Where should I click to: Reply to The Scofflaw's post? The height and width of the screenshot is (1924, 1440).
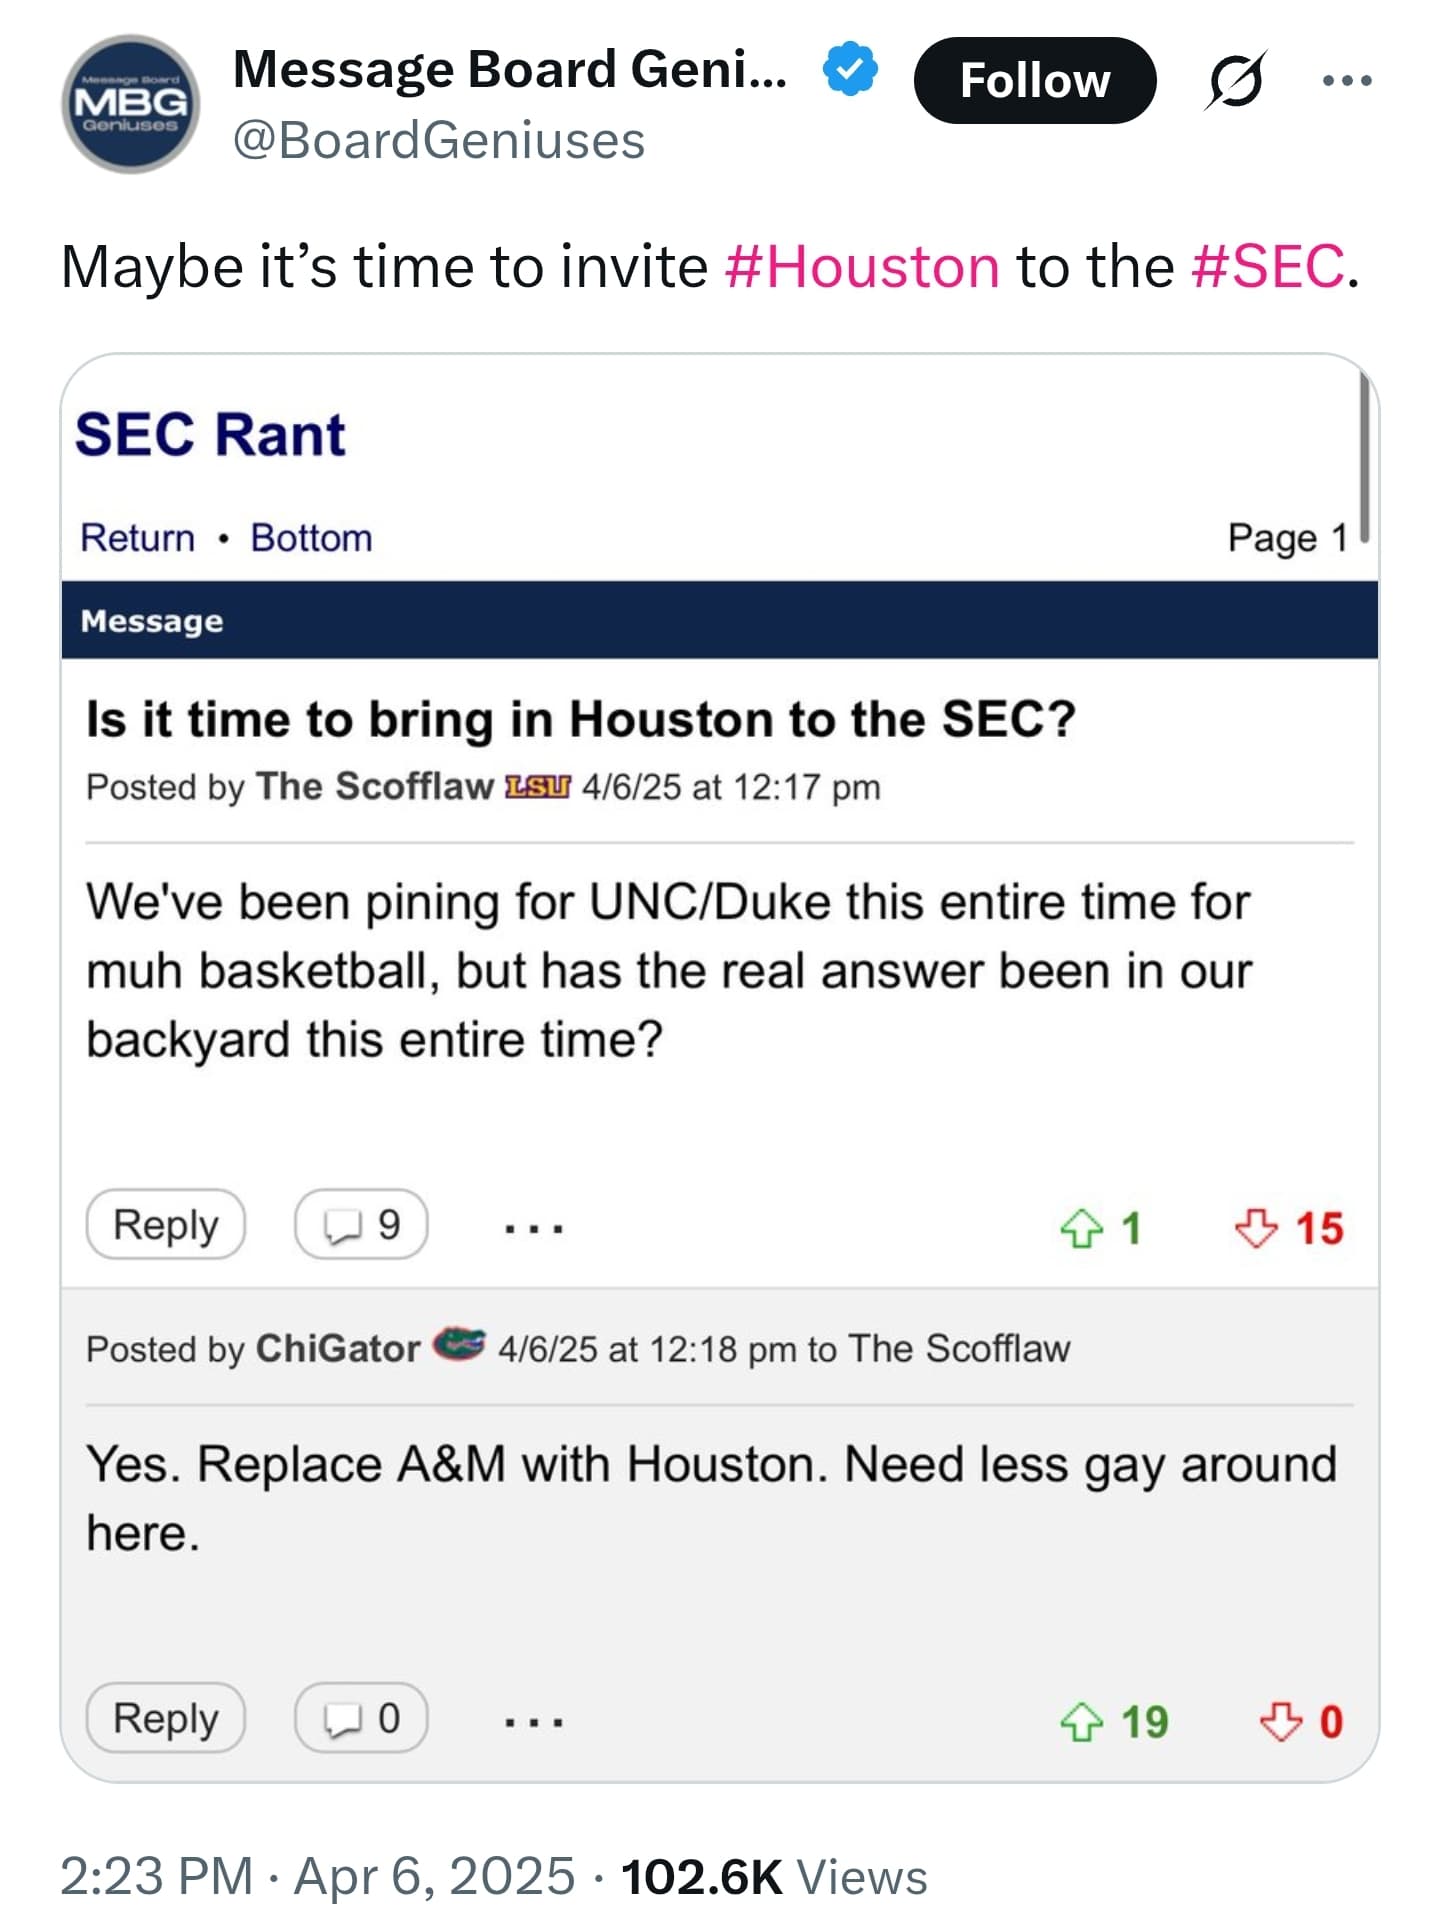(x=165, y=1225)
